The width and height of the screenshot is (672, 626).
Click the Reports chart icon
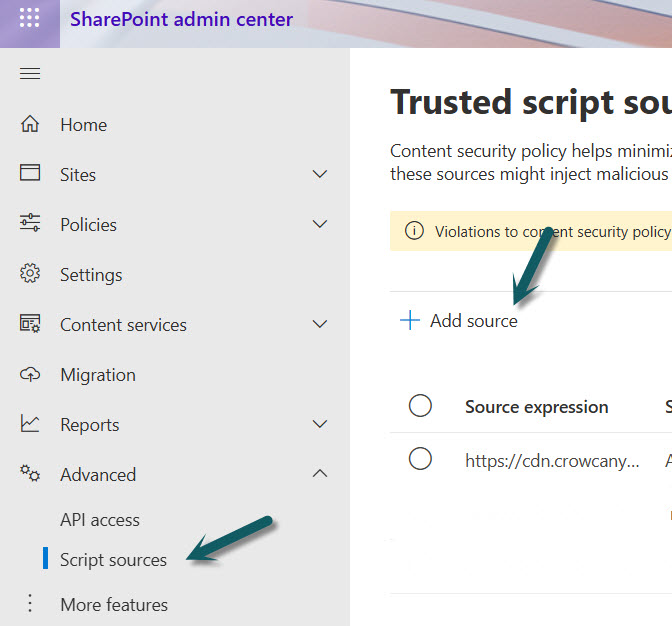tap(30, 424)
